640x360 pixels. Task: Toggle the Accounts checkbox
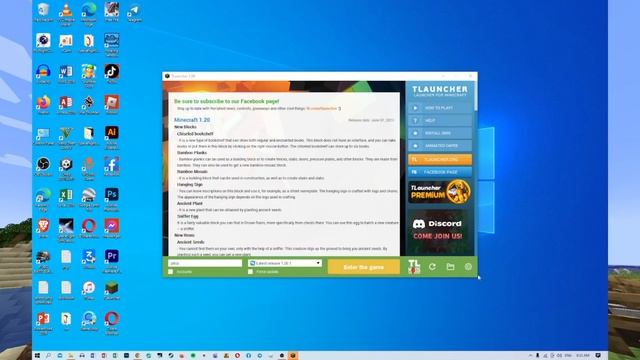coord(171,272)
